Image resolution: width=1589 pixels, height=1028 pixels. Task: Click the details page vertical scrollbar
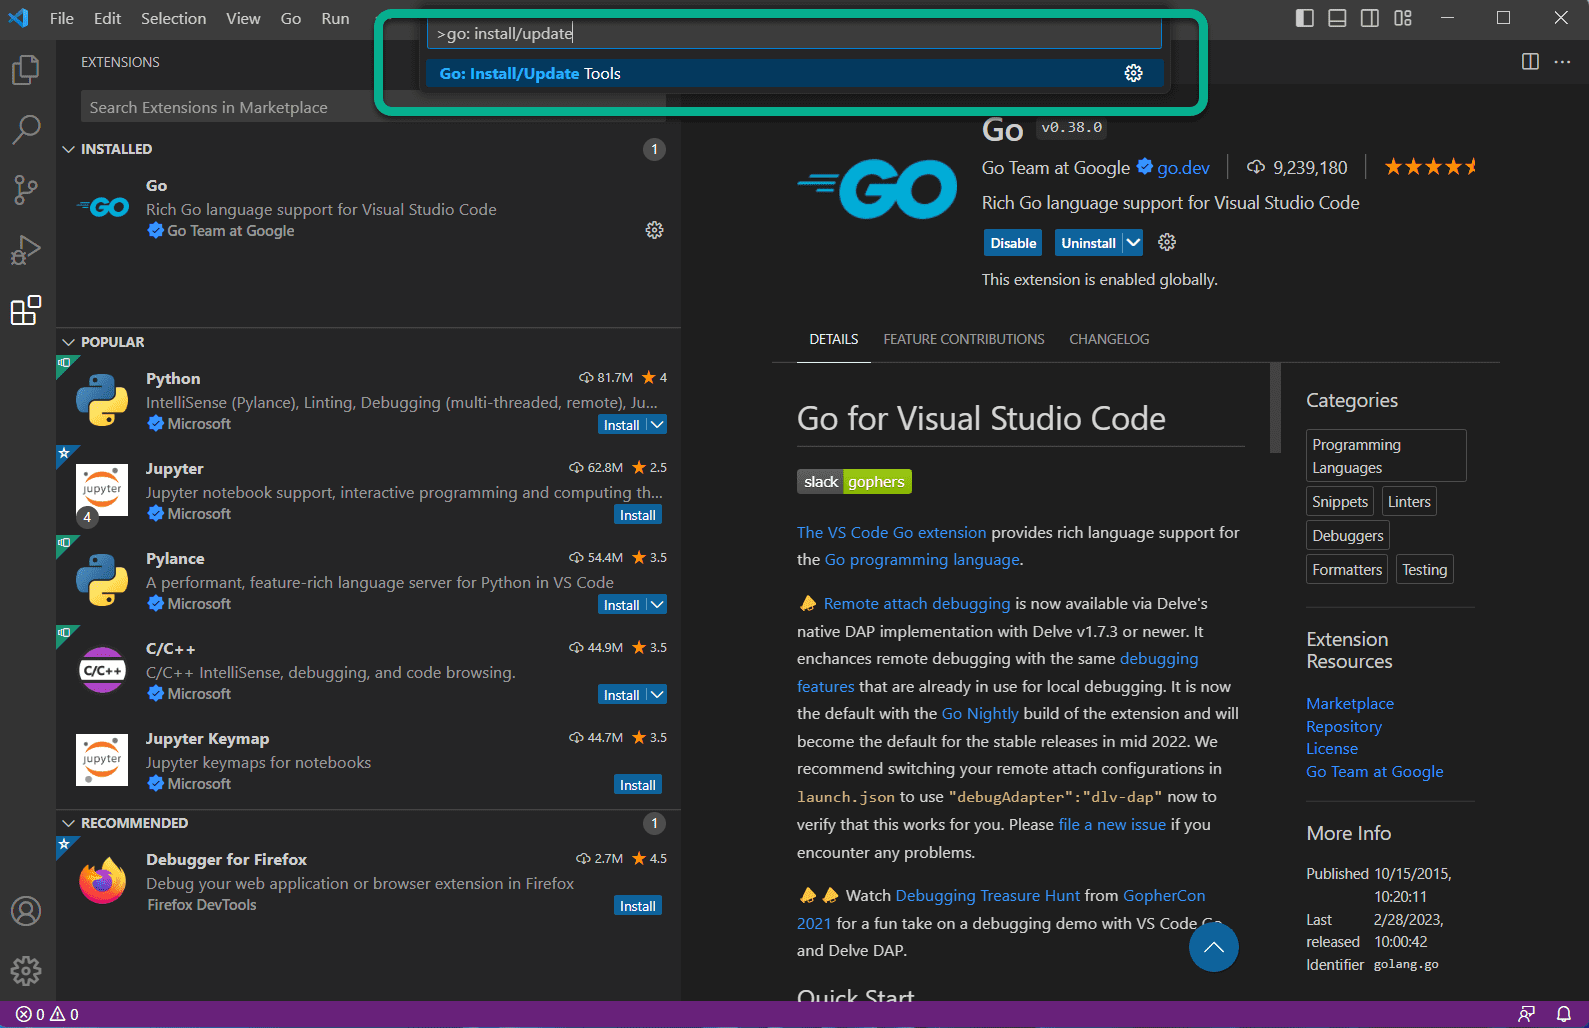click(x=1275, y=408)
